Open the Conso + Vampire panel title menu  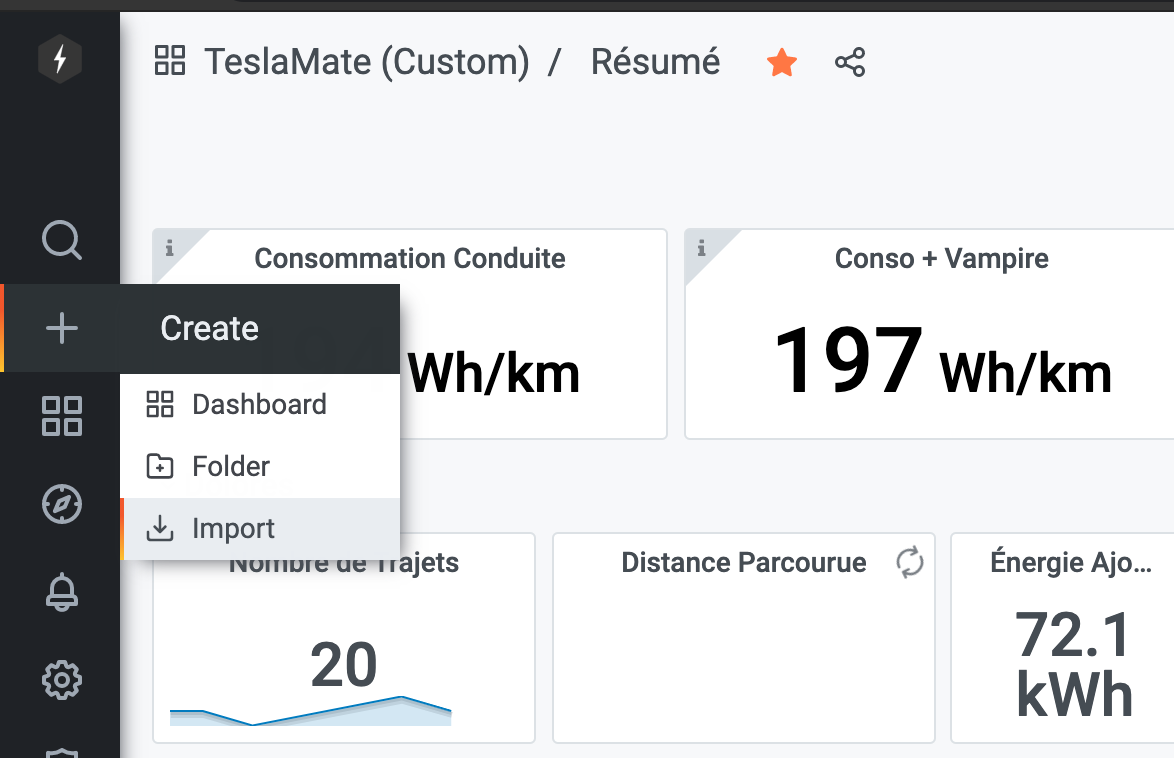pos(941,258)
